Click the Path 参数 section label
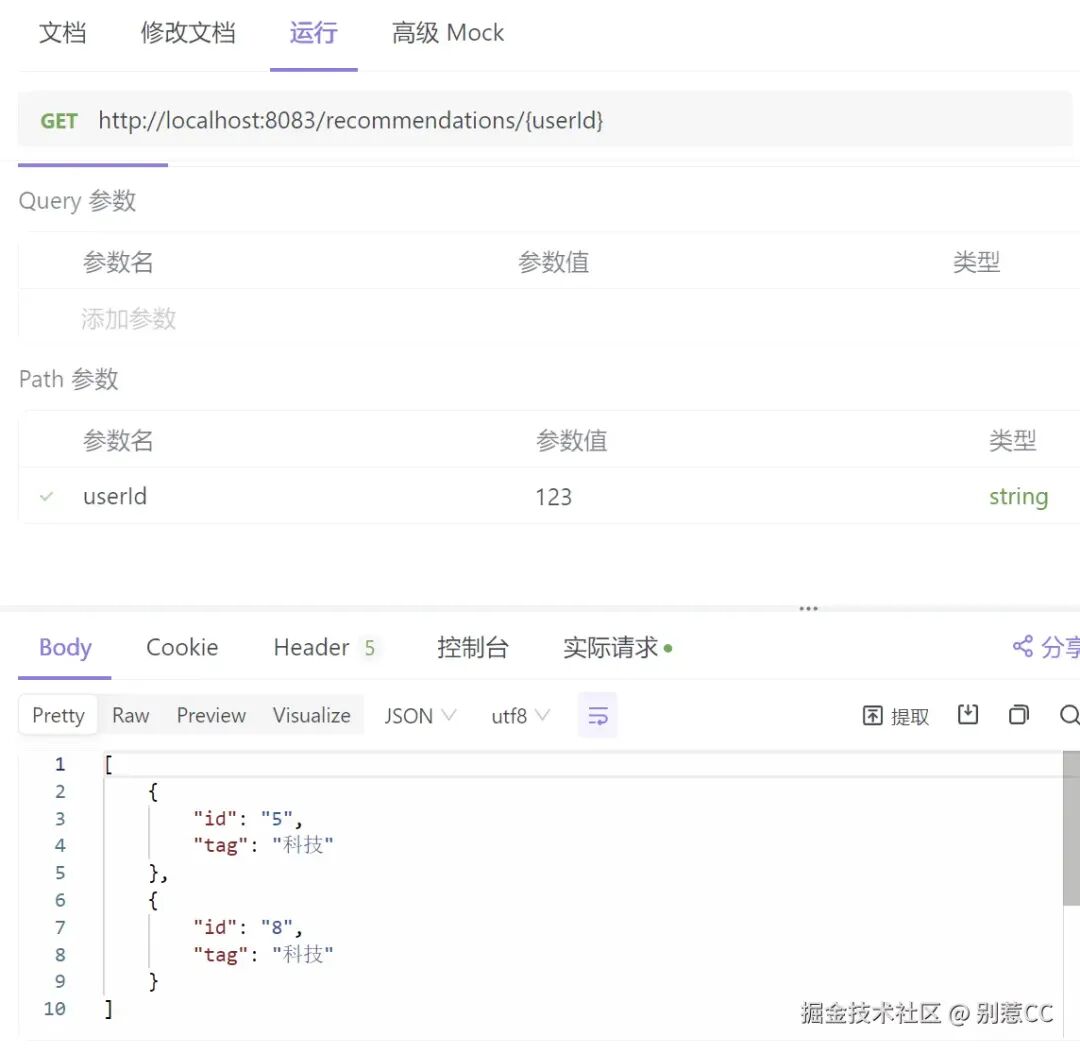This screenshot has height=1053, width=1080. [68, 379]
